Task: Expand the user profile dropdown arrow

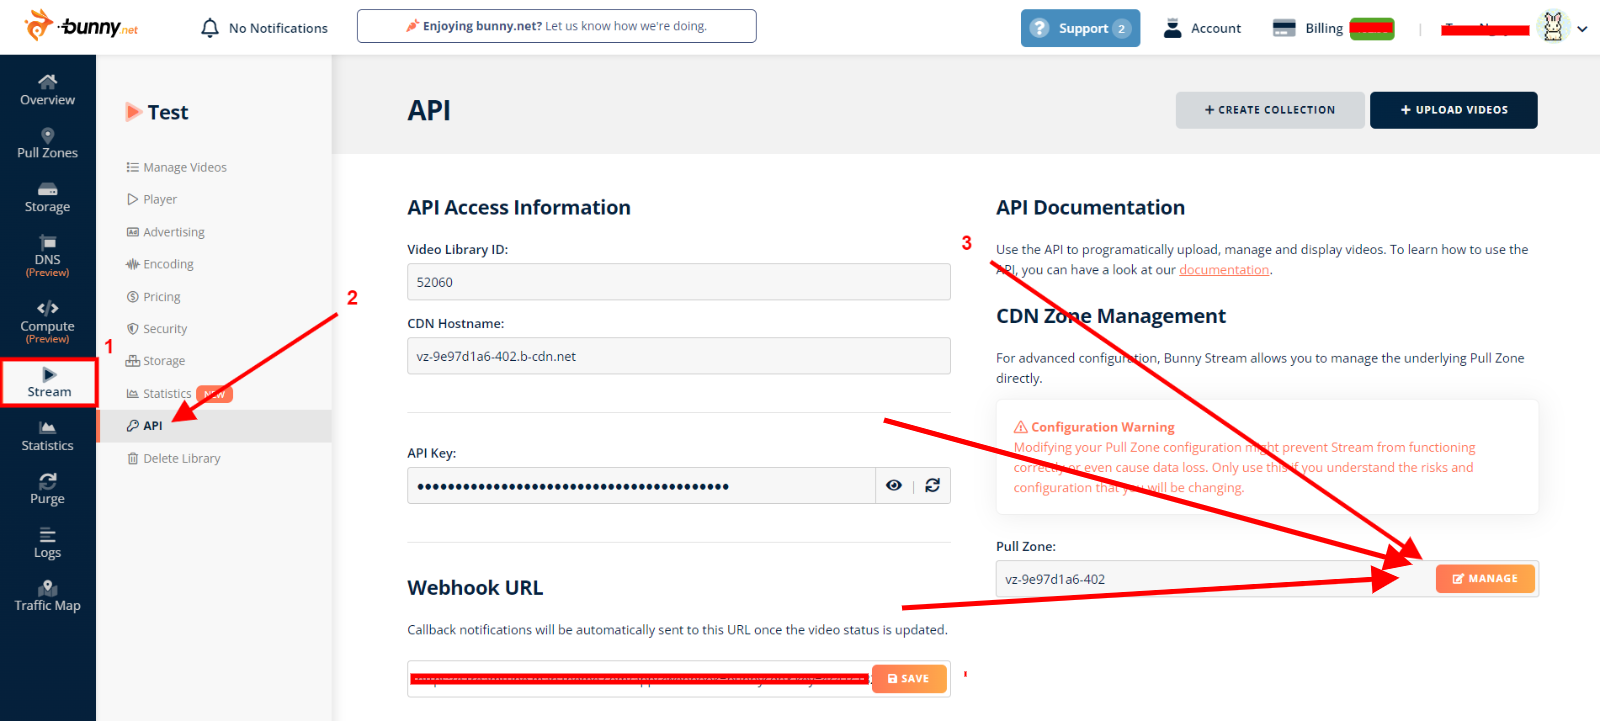Action: point(1582,29)
